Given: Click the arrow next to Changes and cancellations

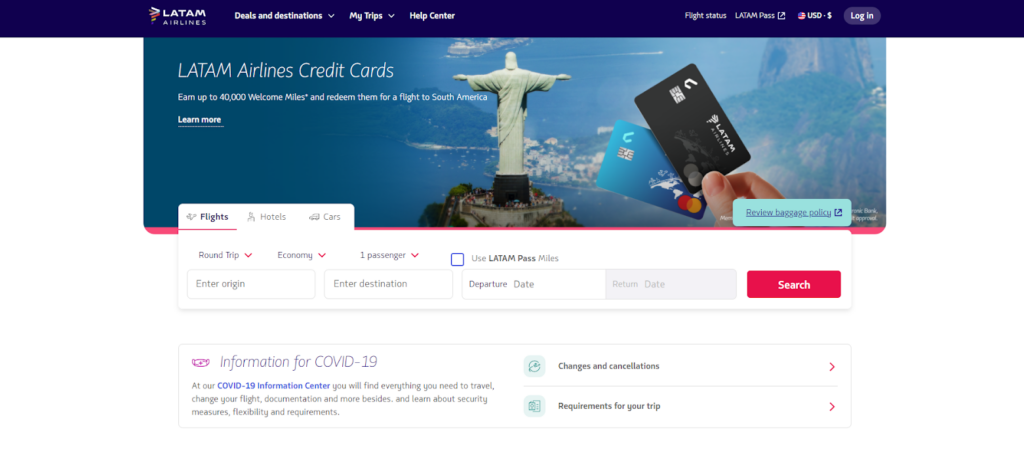Looking at the screenshot, I should [832, 366].
